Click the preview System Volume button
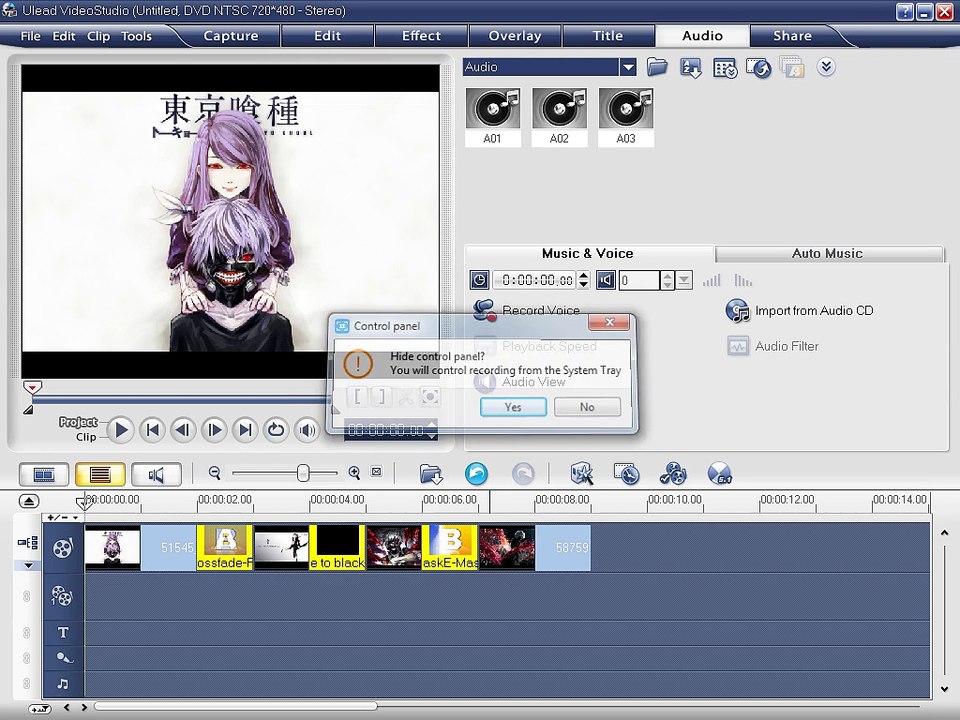This screenshot has width=960, height=720. click(307, 430)
